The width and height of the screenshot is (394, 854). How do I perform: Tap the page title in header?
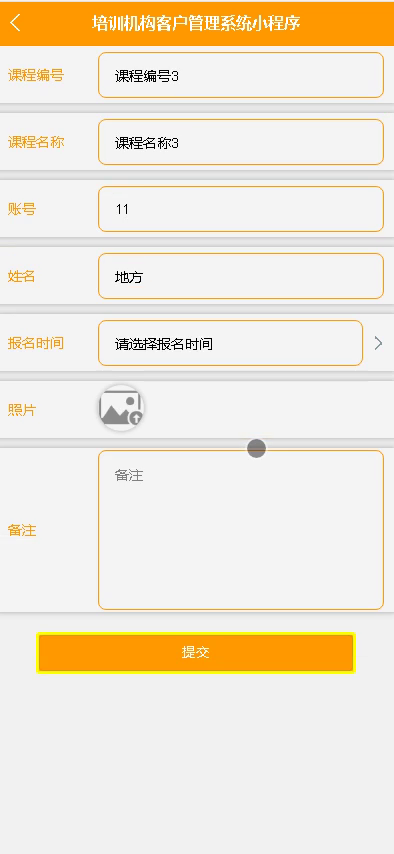(196, 23)
